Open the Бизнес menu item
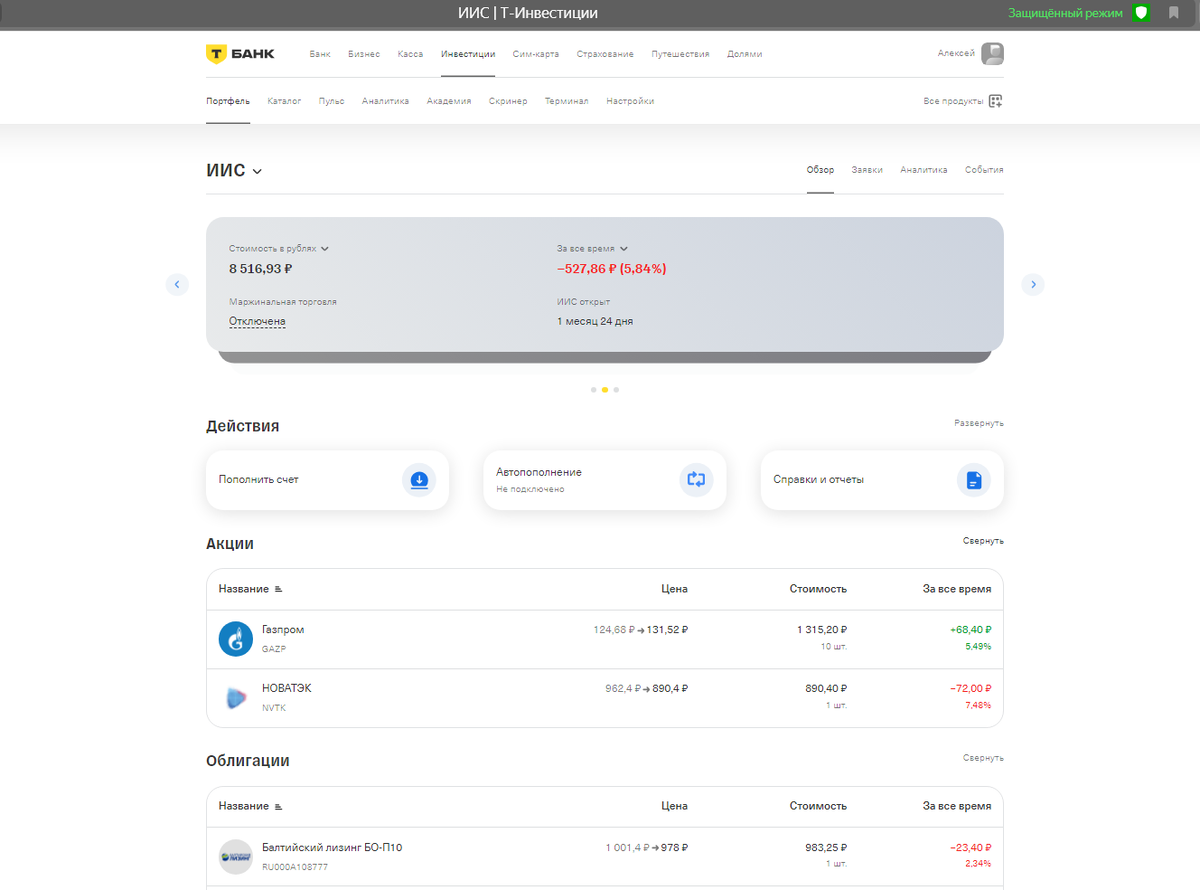Image resolution: width=1200 pixels, height=890 pixels. click(364, 54)
